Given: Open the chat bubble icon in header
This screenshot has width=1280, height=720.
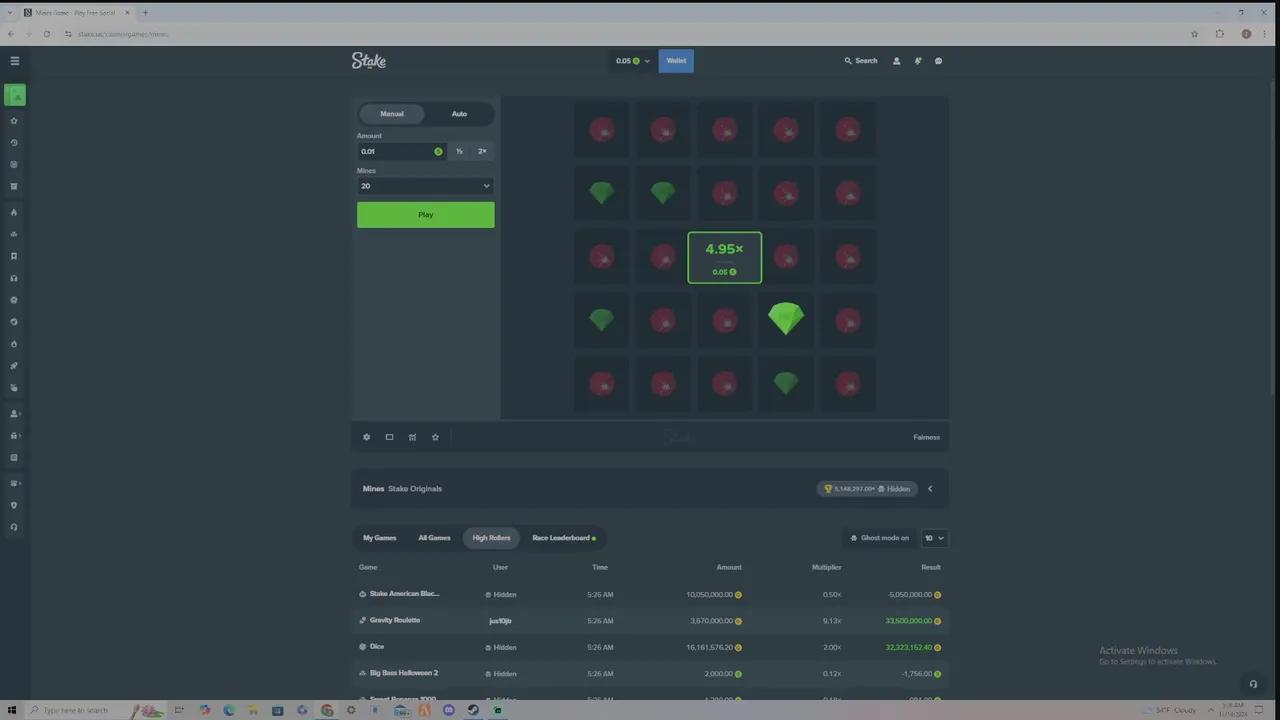Looking at the screenshot, I should click(938, 61).
